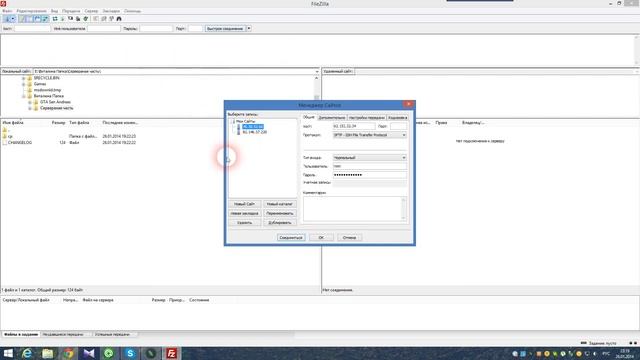Expand the GTA San Andreas folder node
Image resolution: width=640 pixels, height=360 pixels.
point(30,102)
